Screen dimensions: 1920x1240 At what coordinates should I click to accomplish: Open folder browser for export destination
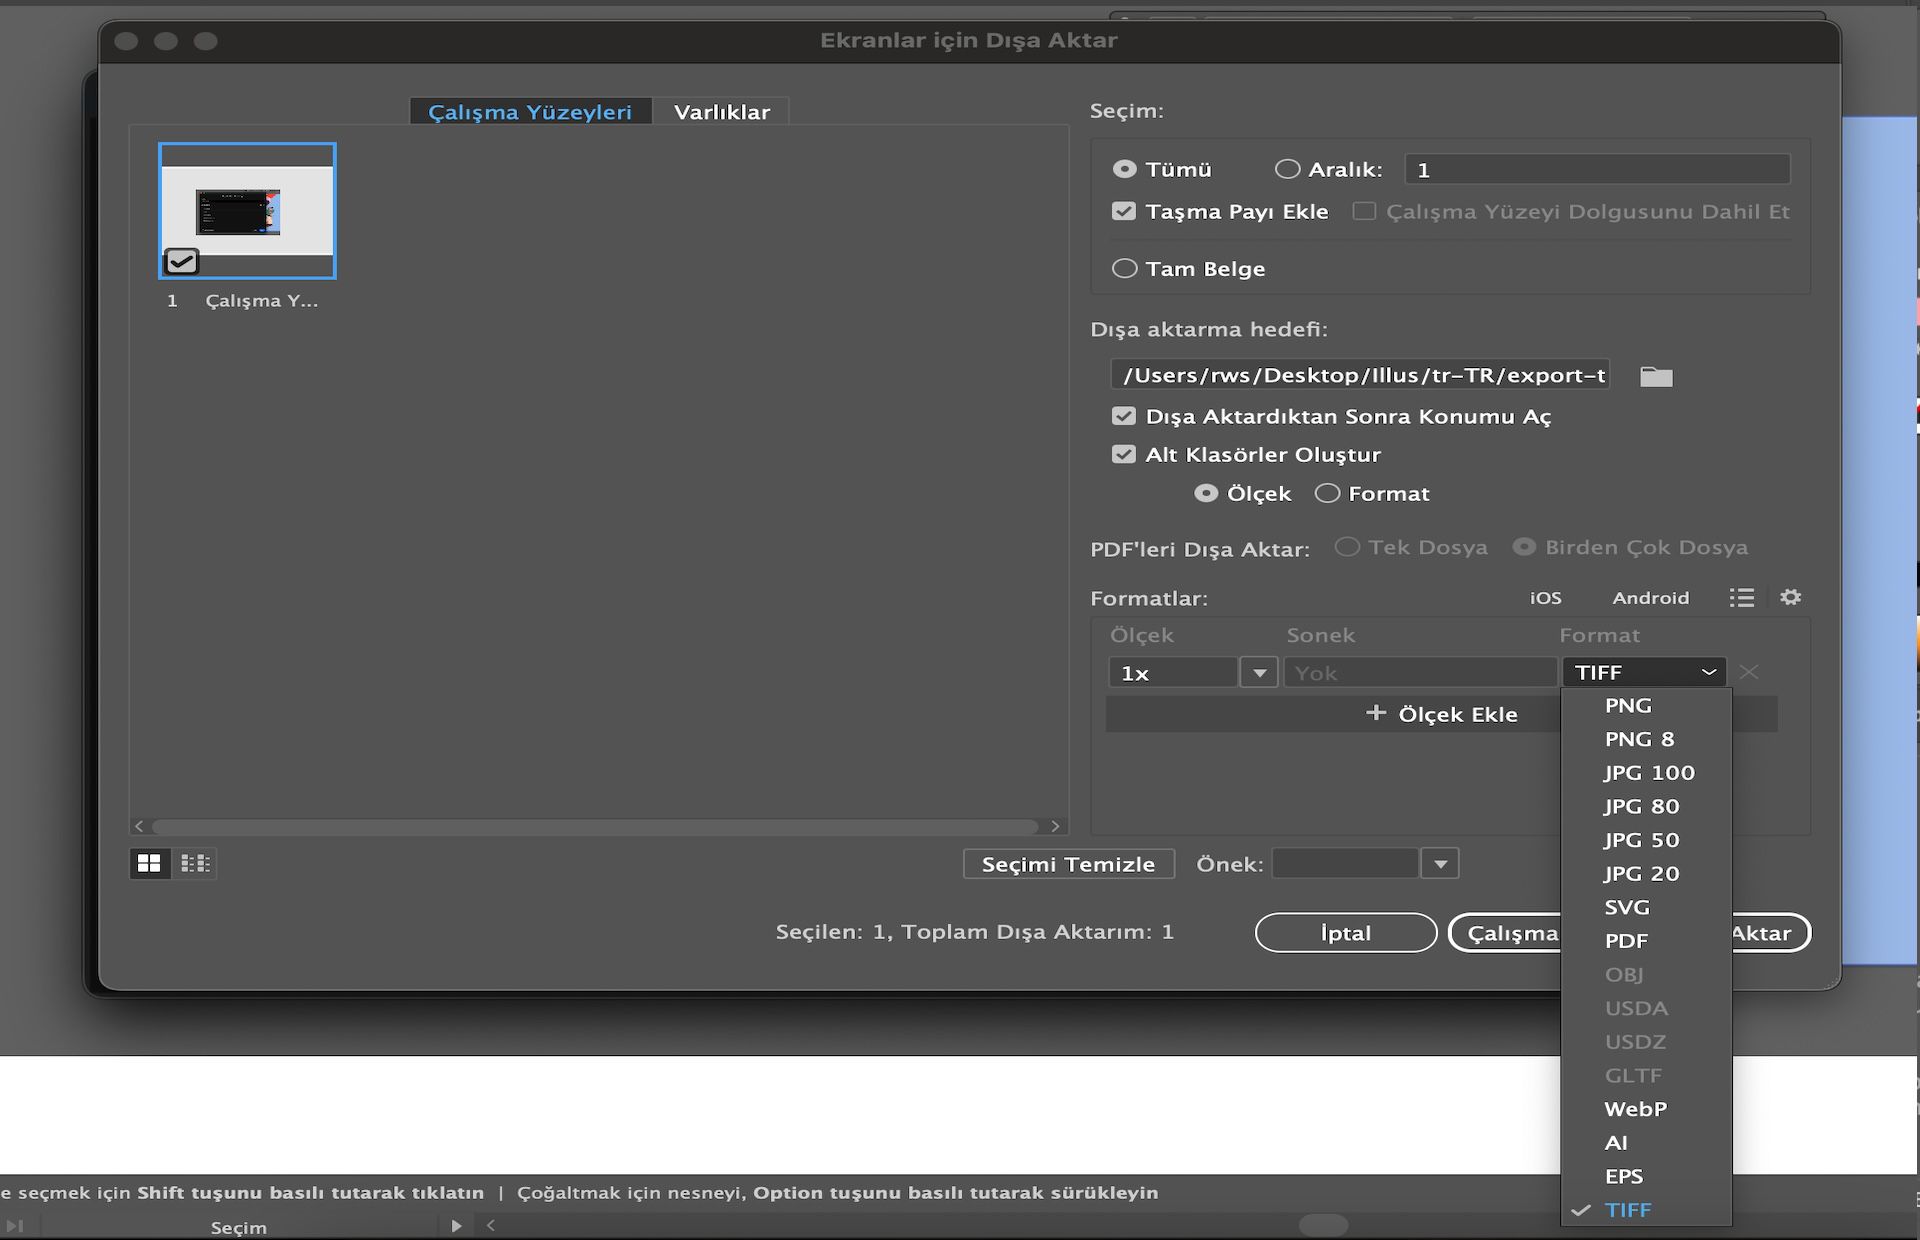pos(1656,376)
